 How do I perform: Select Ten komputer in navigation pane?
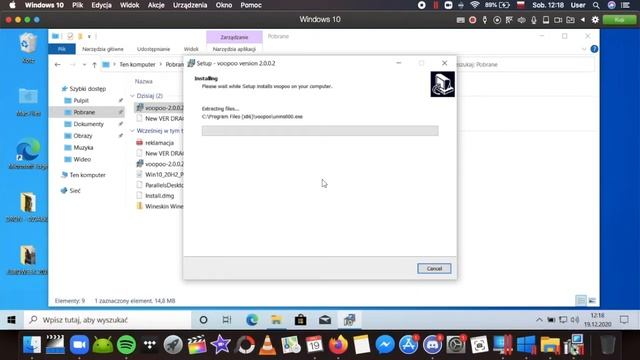pos(87,175)
